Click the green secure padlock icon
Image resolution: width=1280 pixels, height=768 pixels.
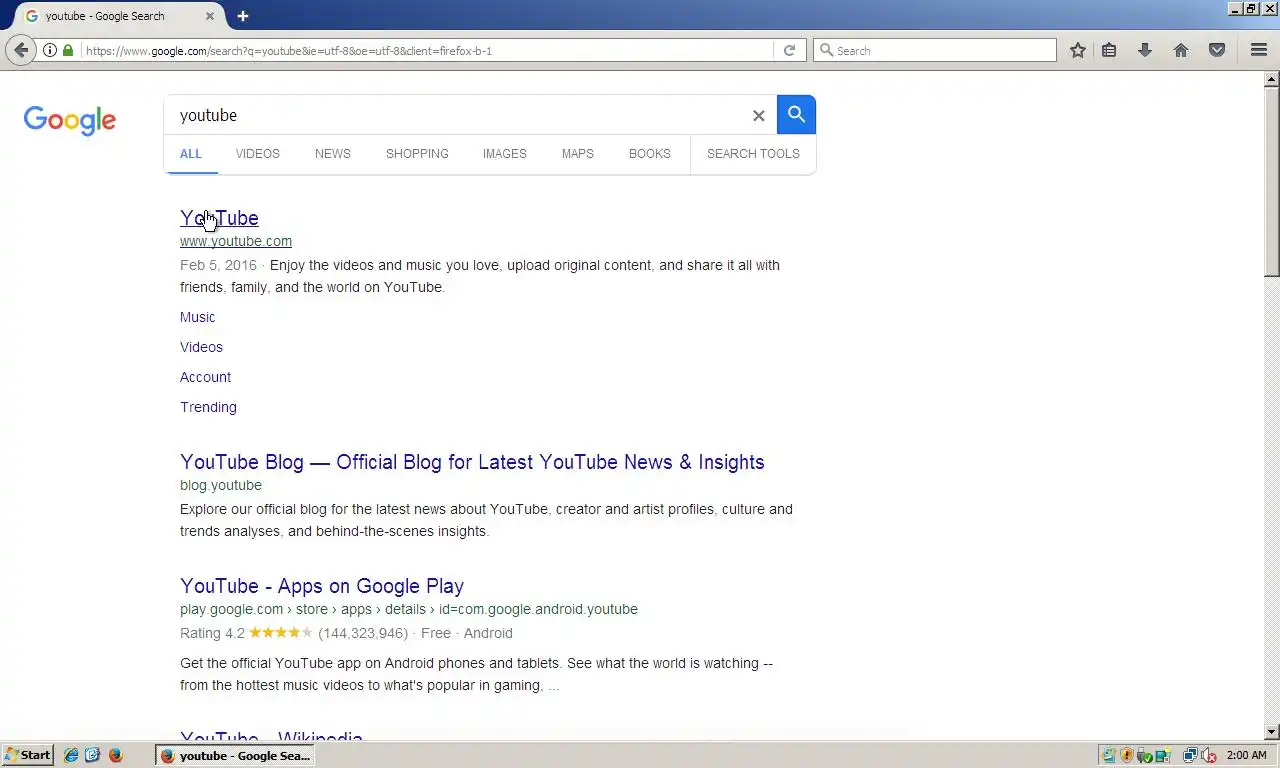point(68,50)
